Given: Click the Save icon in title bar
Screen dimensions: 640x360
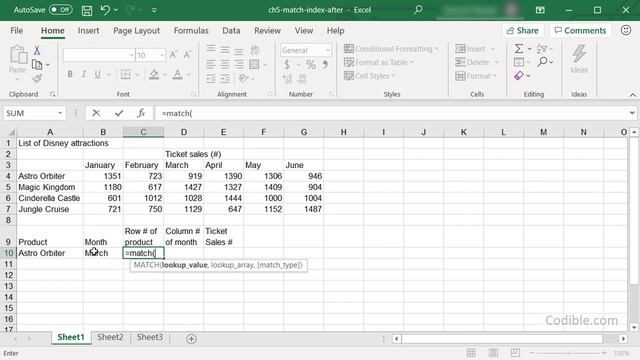Looking at the screenshot, I should (87, 10).
